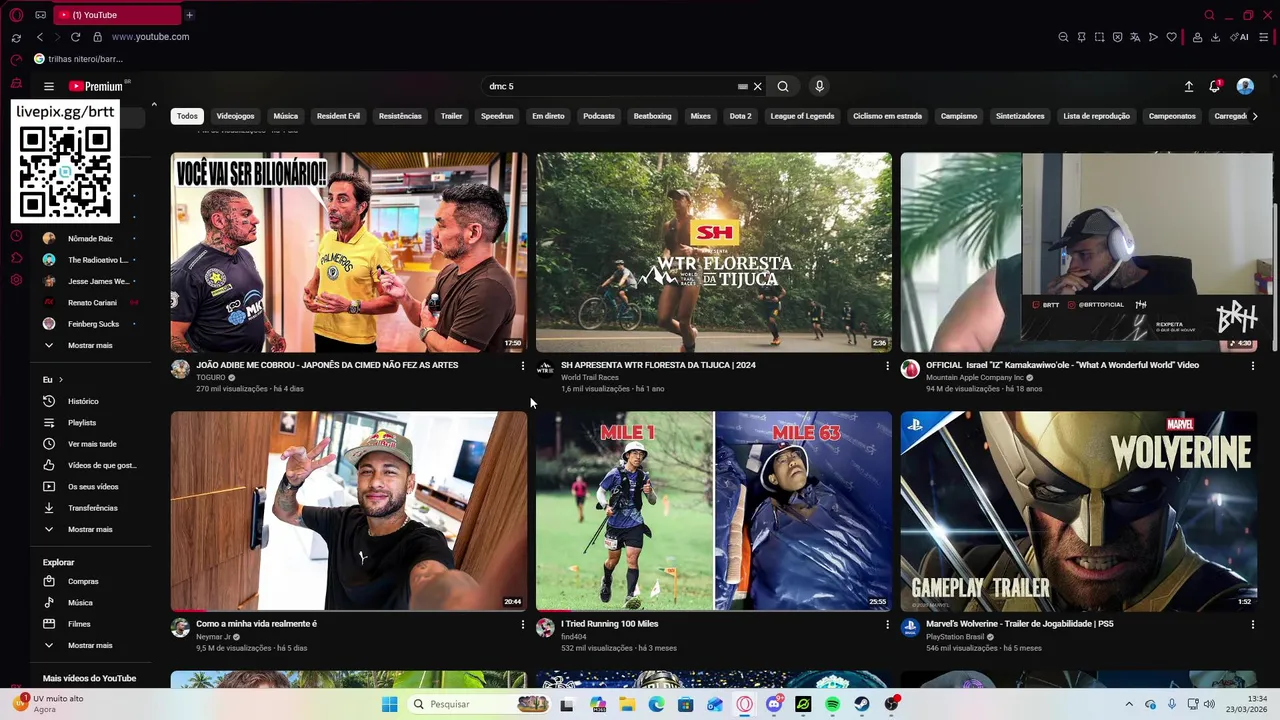The image size is (1280, 720).
Task: Open options menu for João Adibe video
Action: pyautogui.click(x=522, y=366)
